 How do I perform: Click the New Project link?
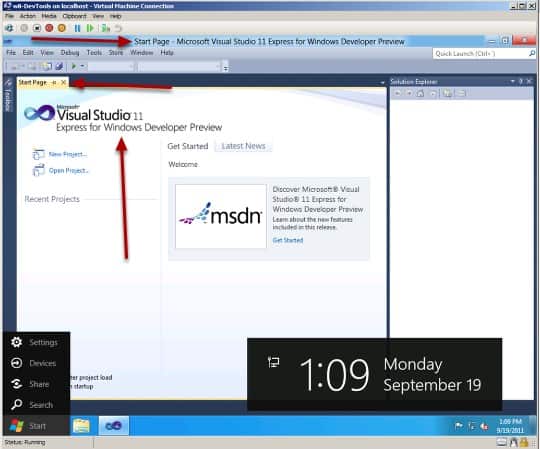(68, 154)
